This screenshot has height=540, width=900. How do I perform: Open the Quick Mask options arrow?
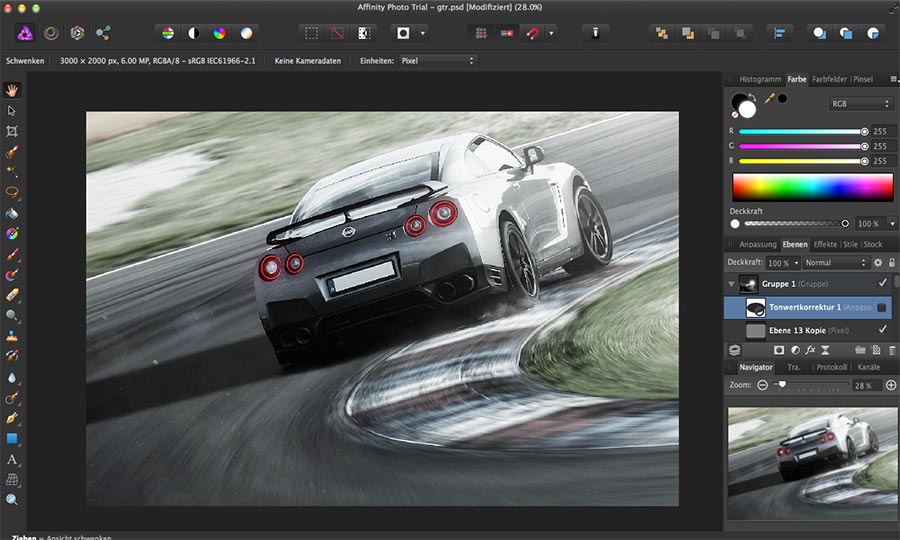pos(423,33)
